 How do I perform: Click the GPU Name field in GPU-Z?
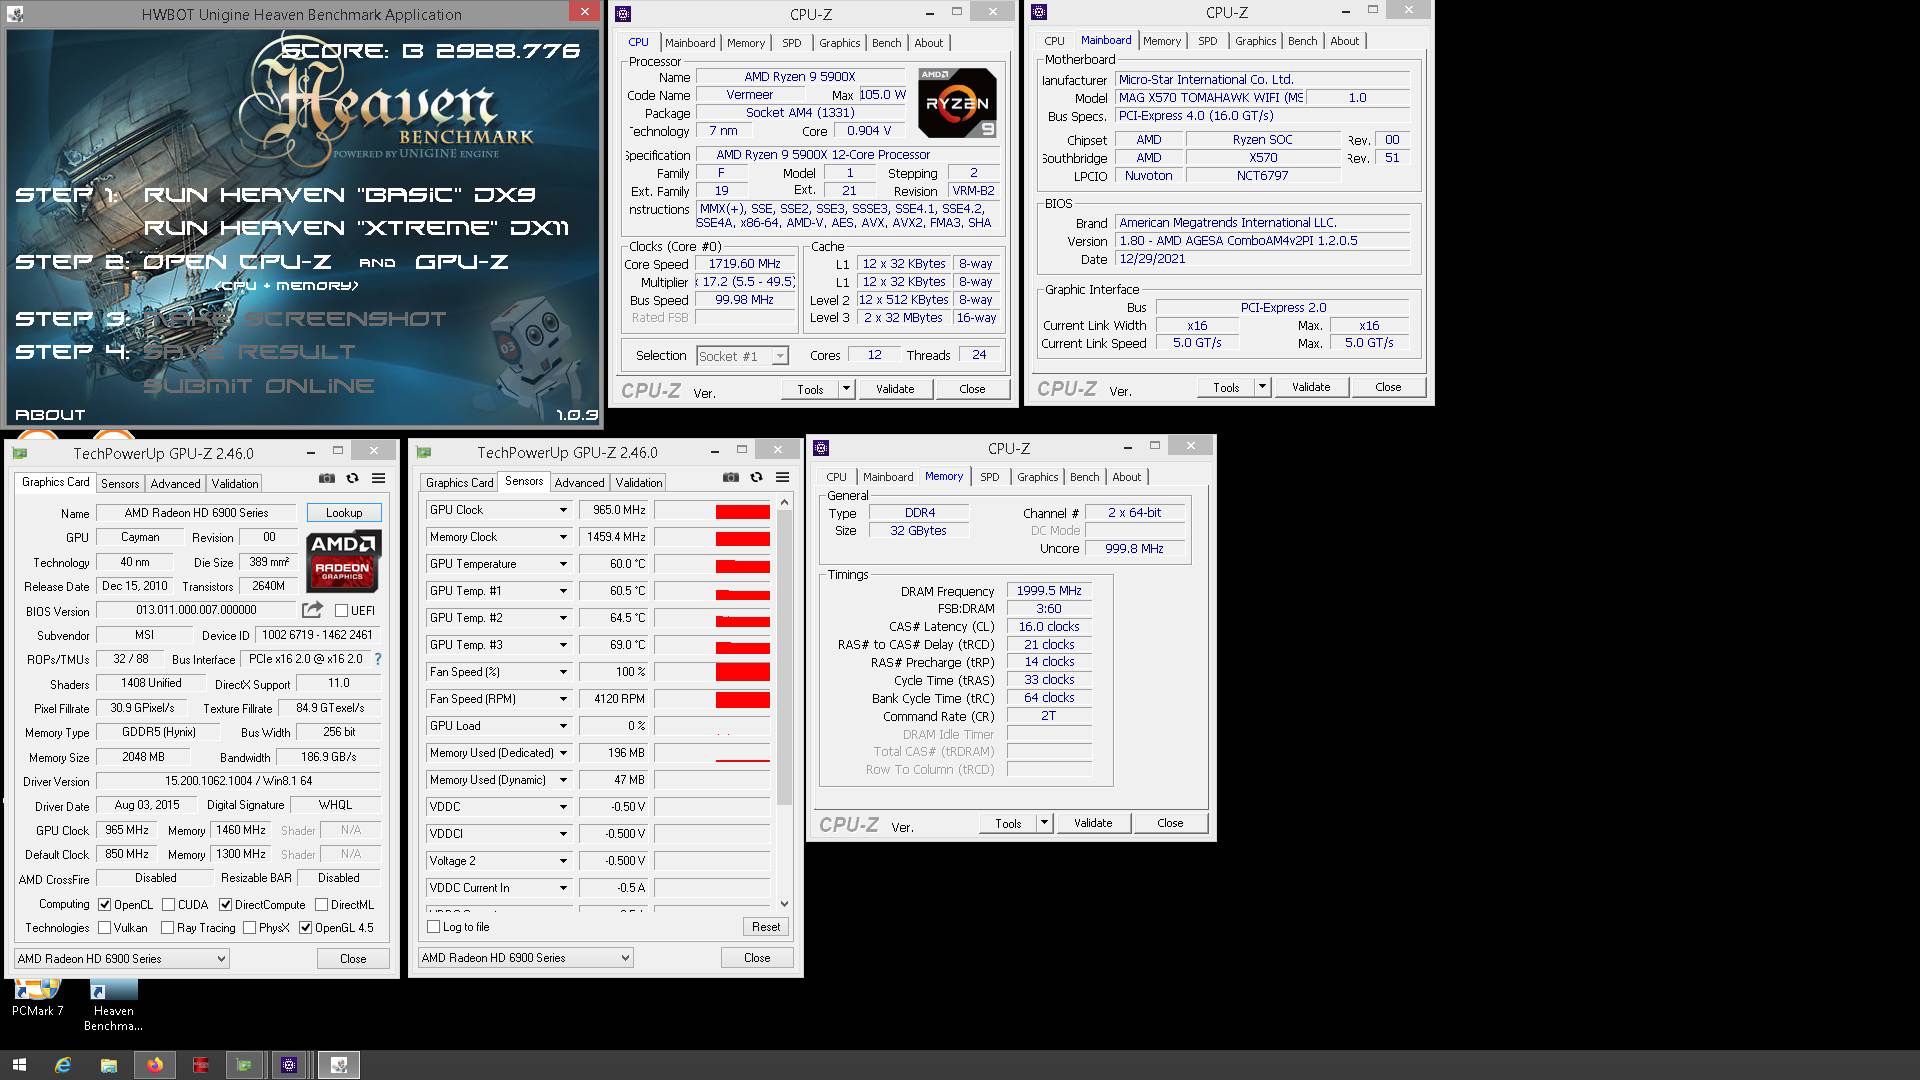coord(197,513)
